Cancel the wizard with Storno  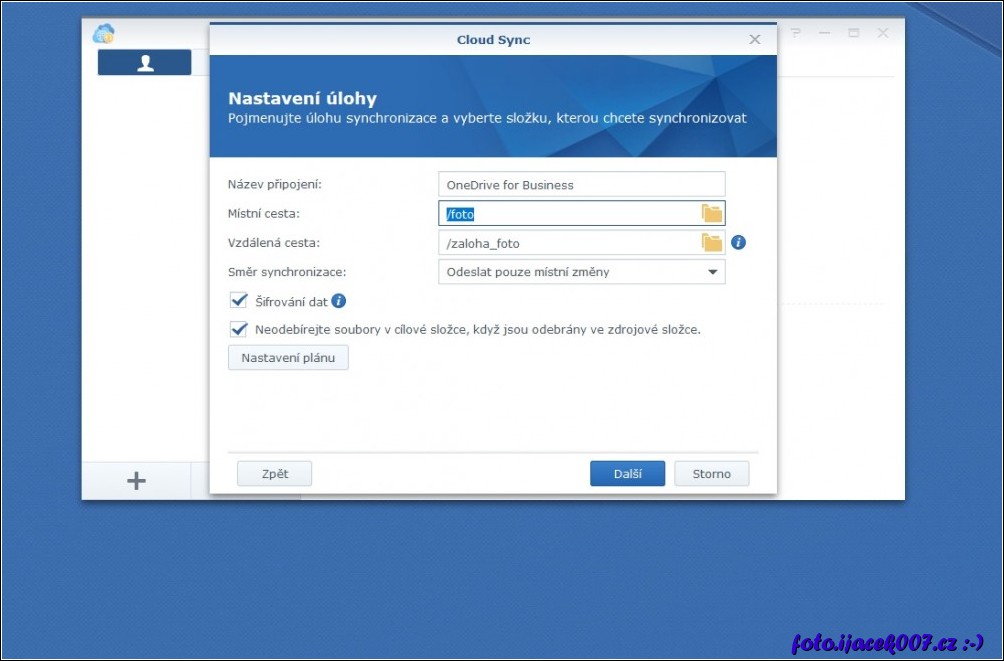pyautogui.click(x=711, y=474)
